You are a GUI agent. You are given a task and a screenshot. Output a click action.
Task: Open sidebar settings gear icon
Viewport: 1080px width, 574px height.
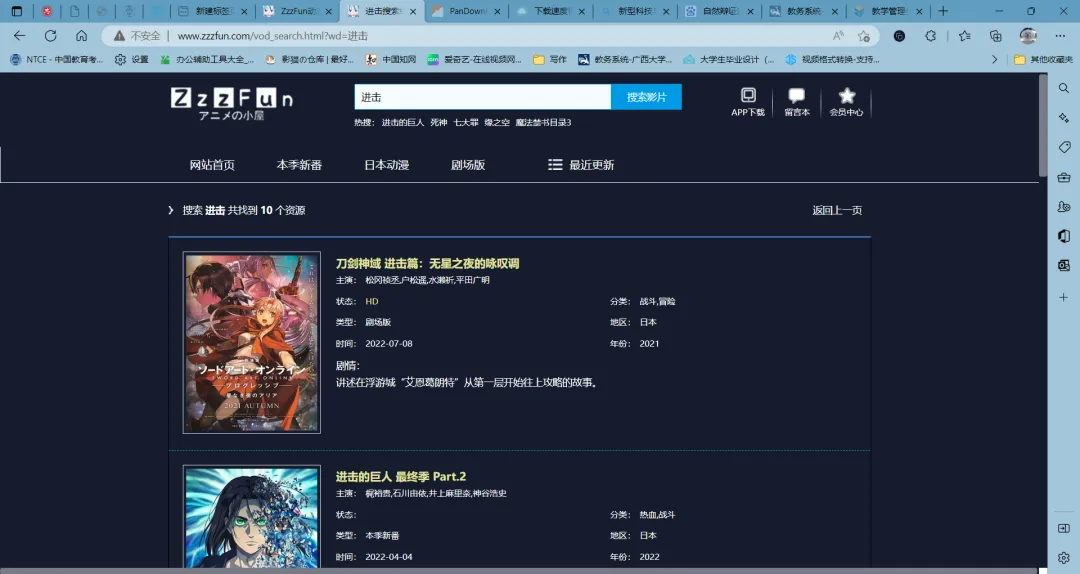[1064, 557]
